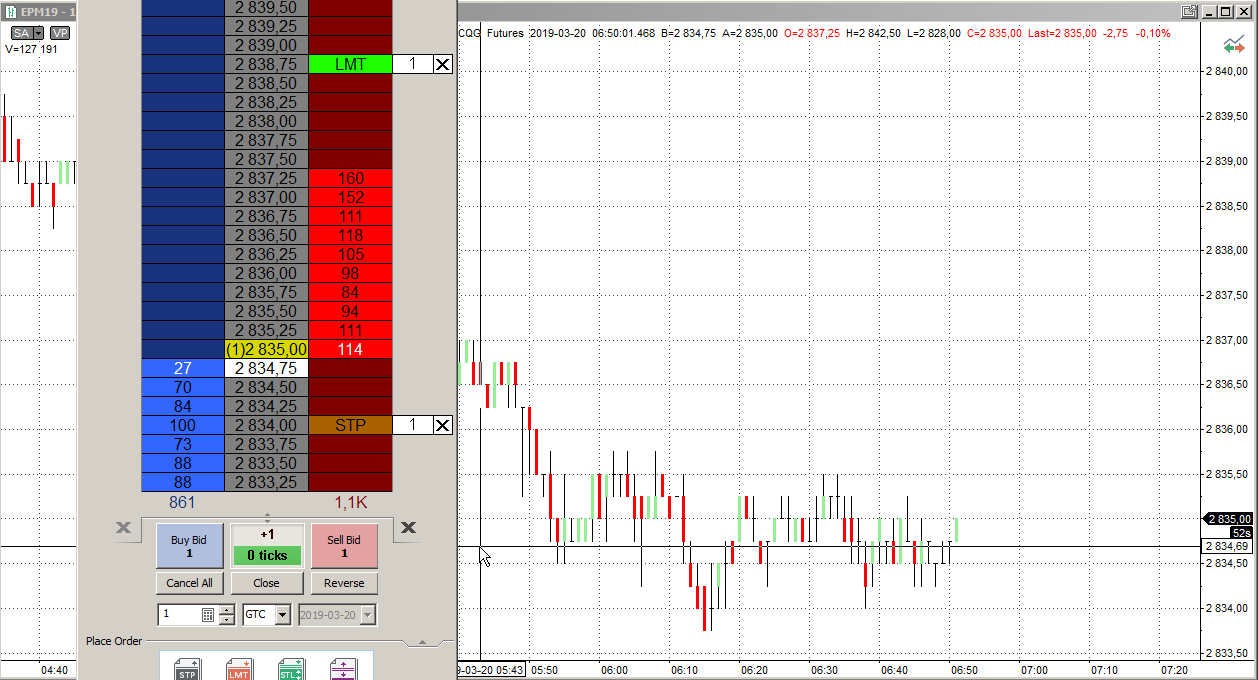Screen dimensions: 1258x680
Task: Select the STL stop-limit order icon
Action: 291,669
